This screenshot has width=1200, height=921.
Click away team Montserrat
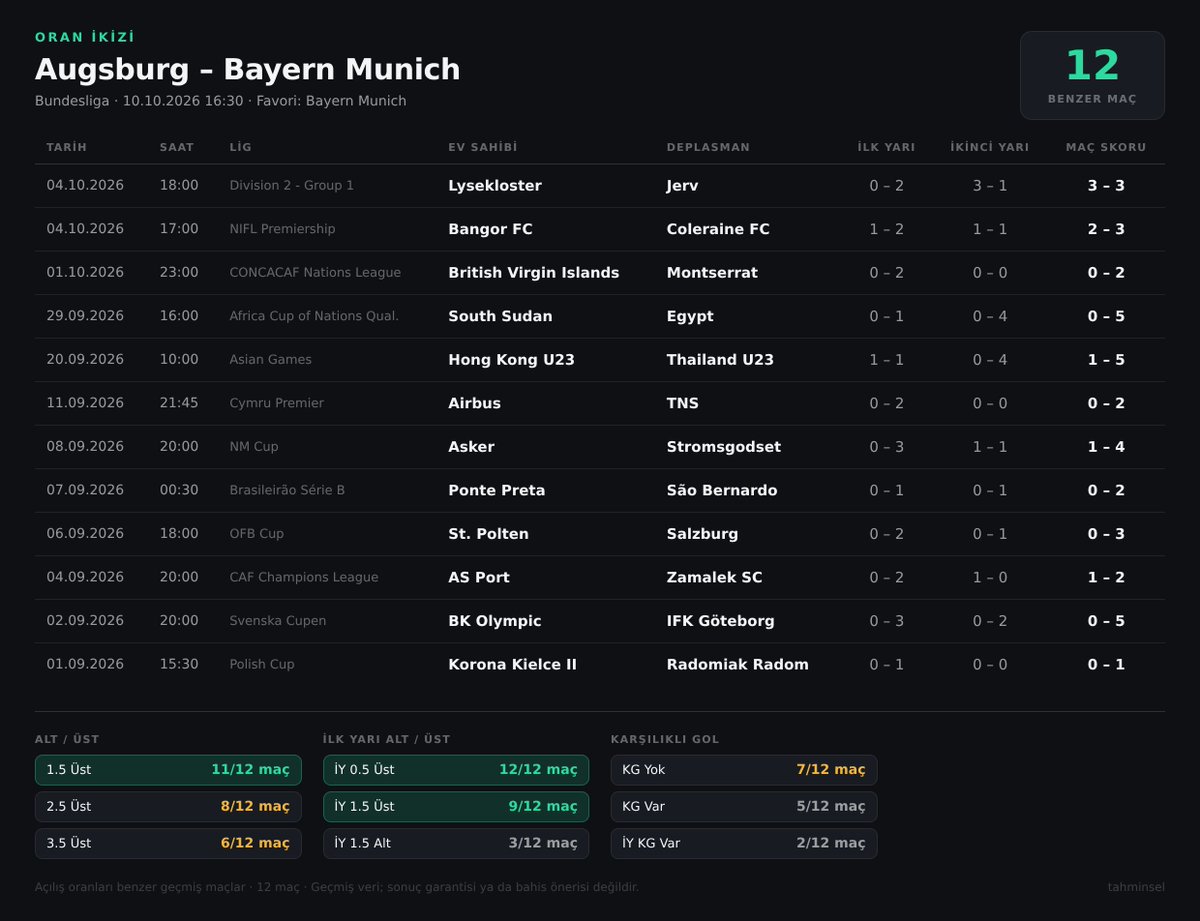click(x=712, y=273)
